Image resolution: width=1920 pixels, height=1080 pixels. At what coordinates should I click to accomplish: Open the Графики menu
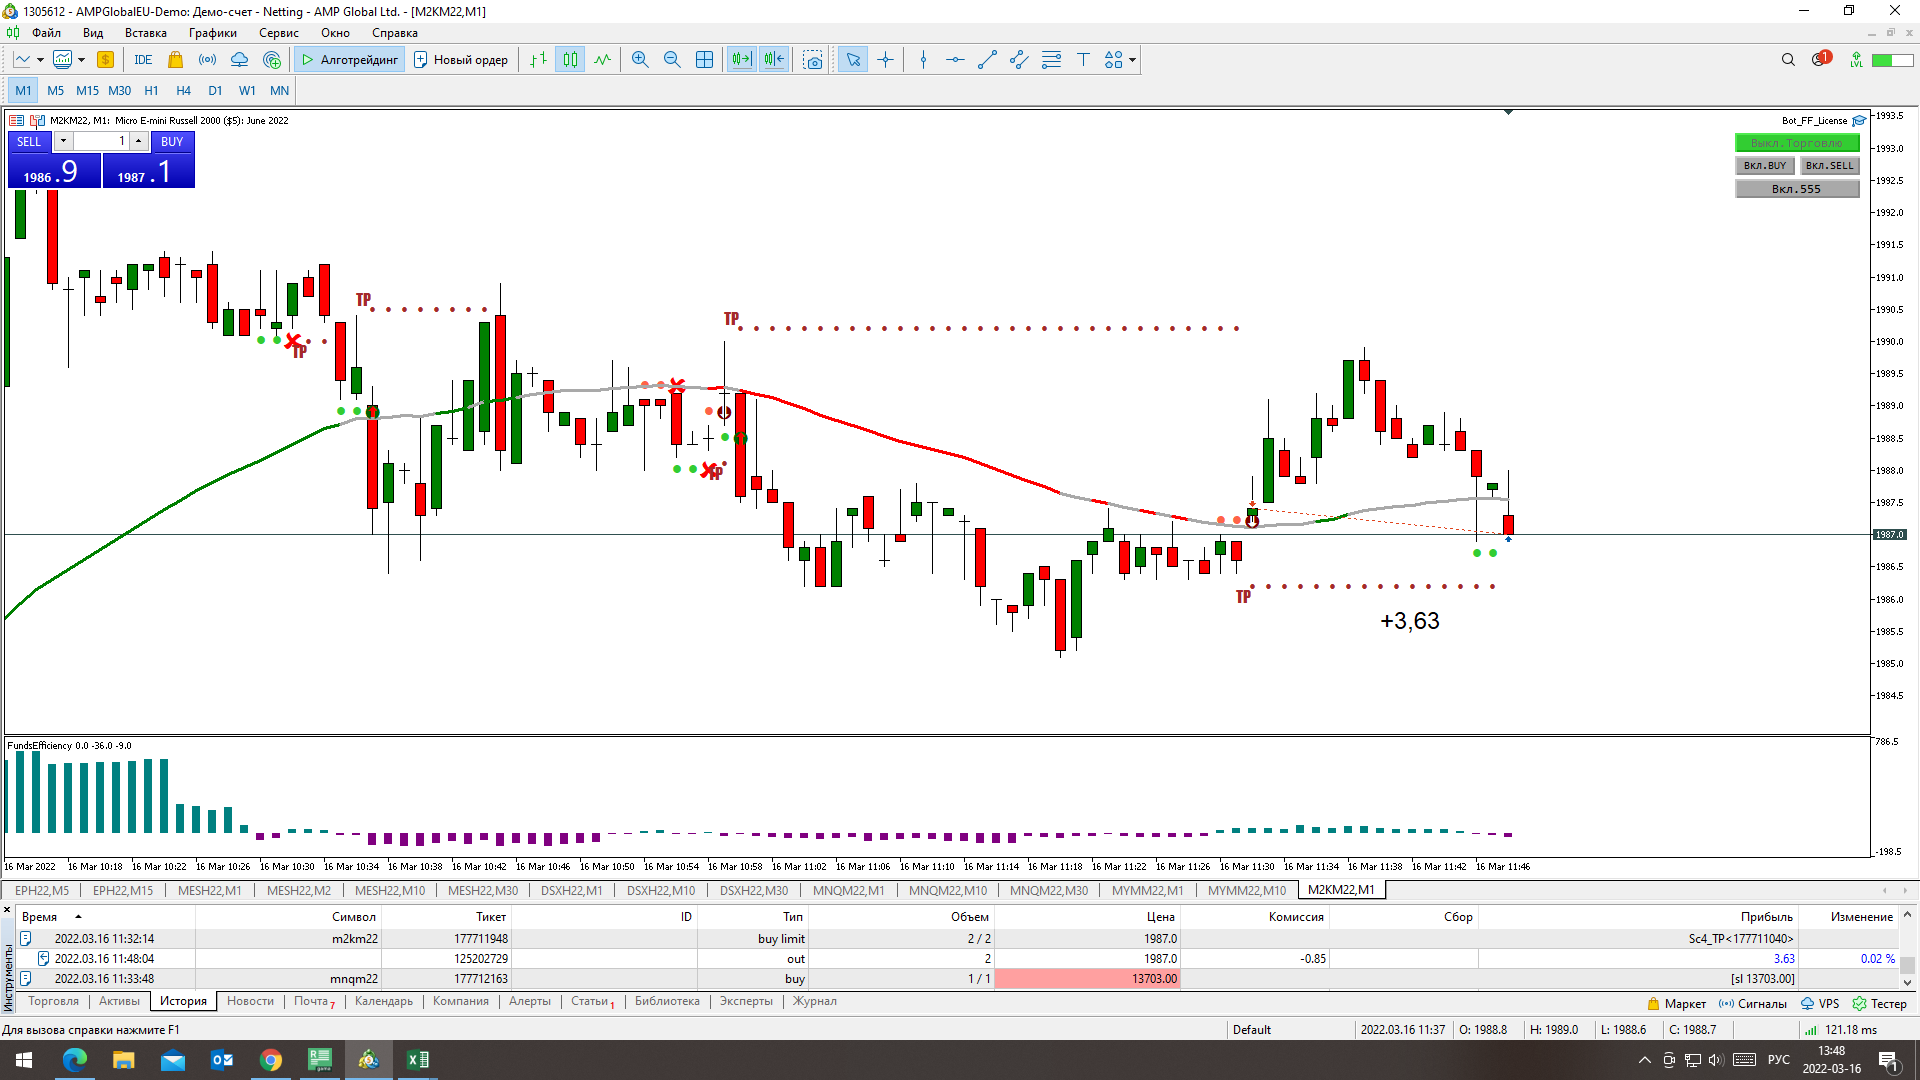click(213, 33)
